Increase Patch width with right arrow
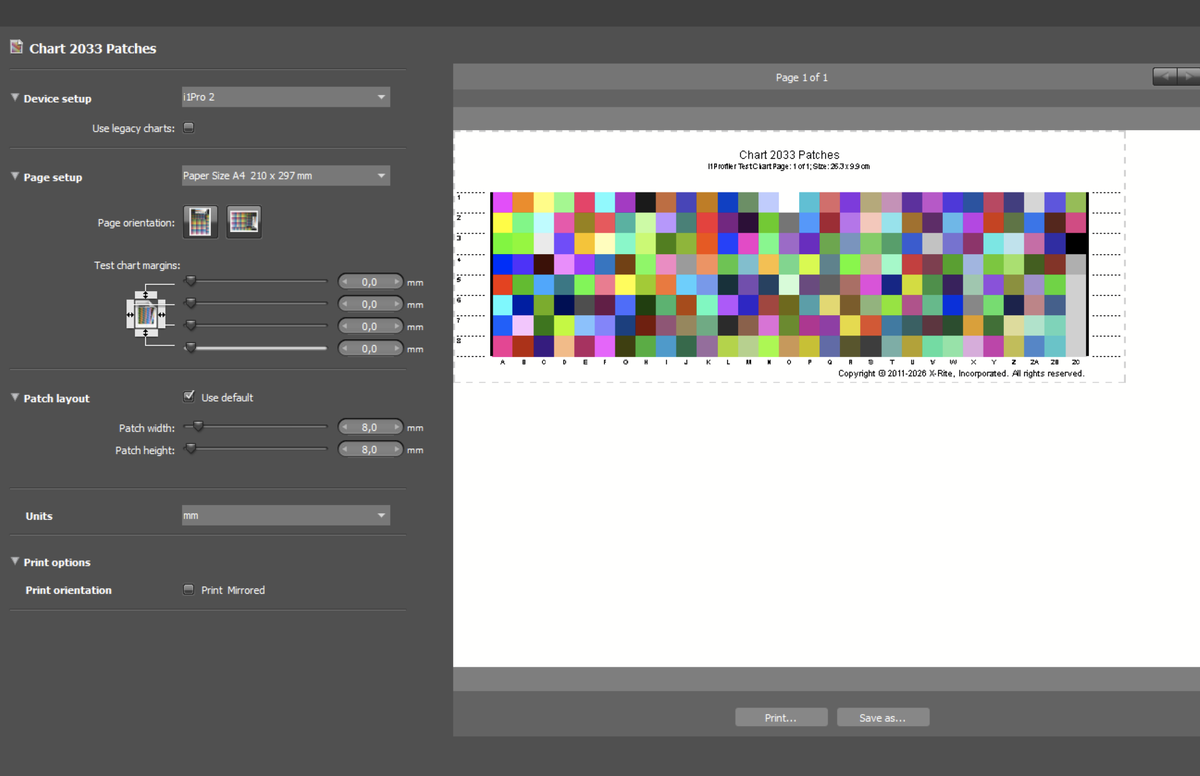Image resolution: width=1200 pixels, height=776 pixels. coord(397,427)
